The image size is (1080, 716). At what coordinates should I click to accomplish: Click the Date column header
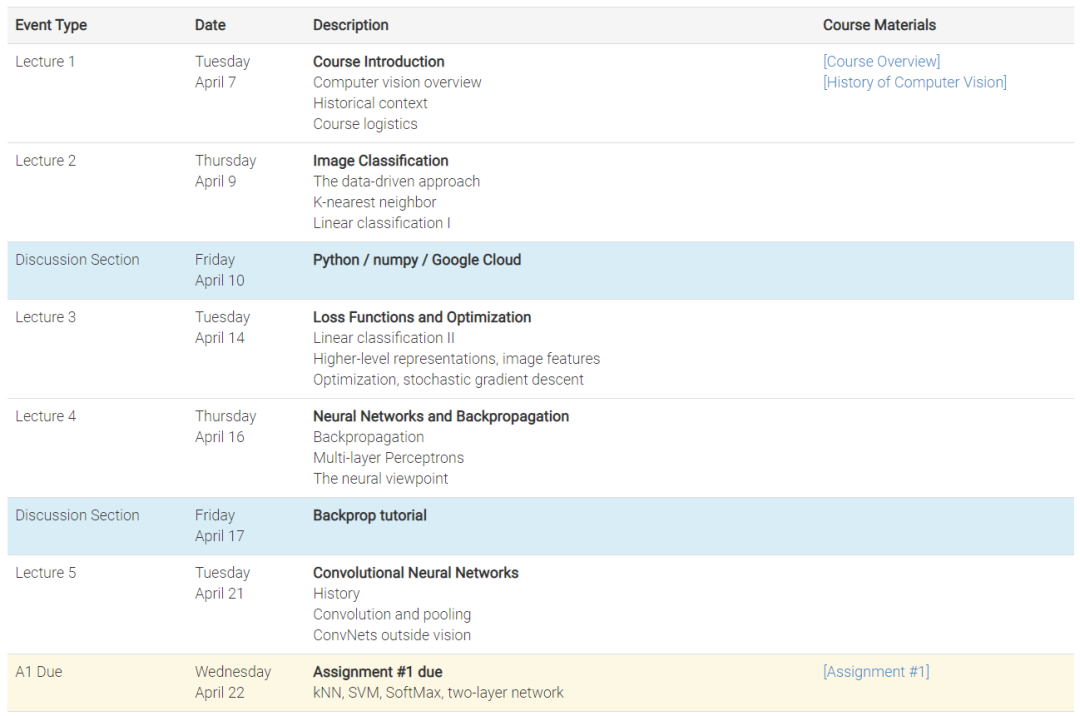pos(210,25)
